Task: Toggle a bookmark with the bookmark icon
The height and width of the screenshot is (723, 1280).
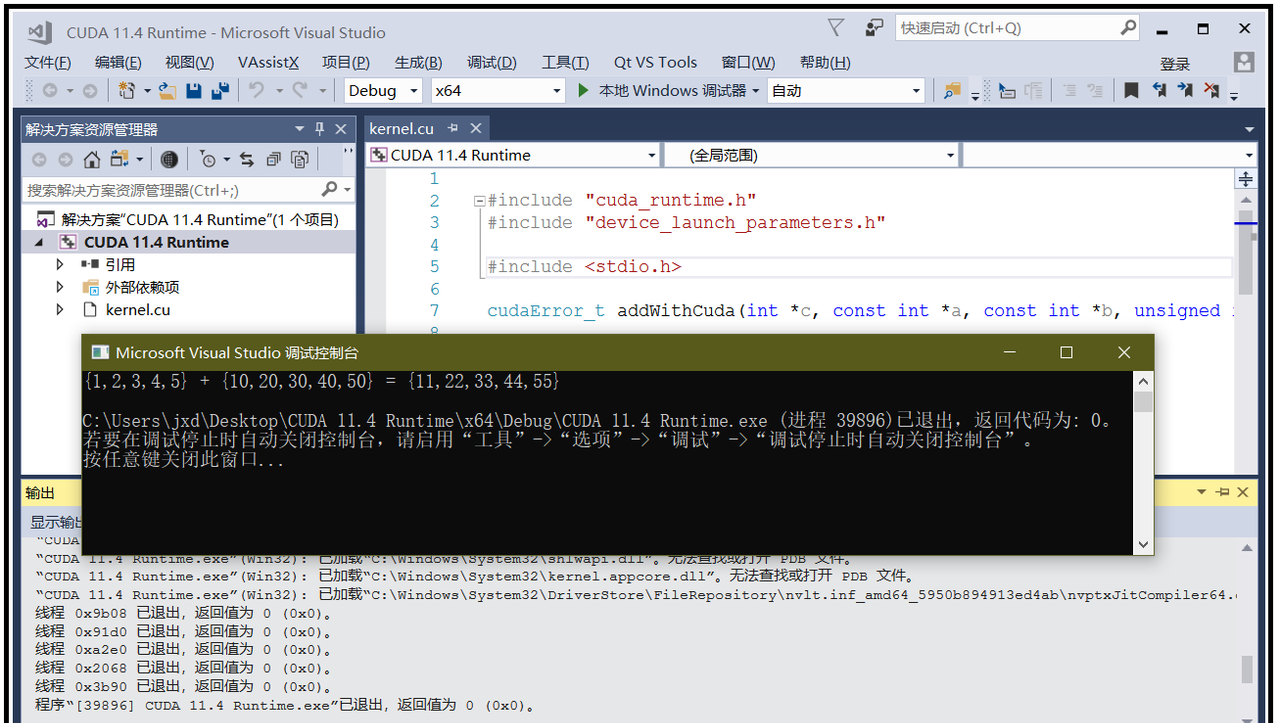Action: (1131, 91)
